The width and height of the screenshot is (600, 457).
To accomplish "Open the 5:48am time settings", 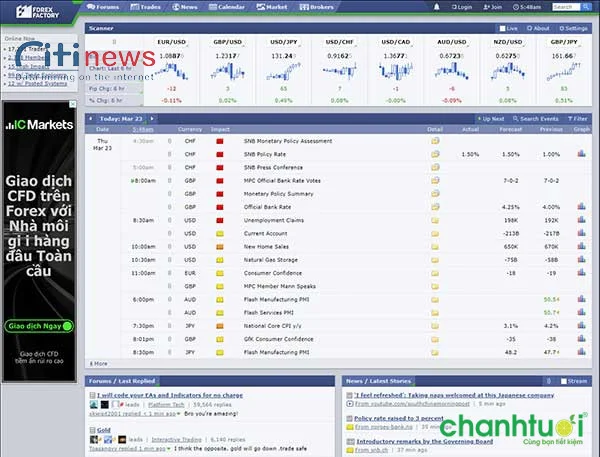I will [x=527, y=7].
